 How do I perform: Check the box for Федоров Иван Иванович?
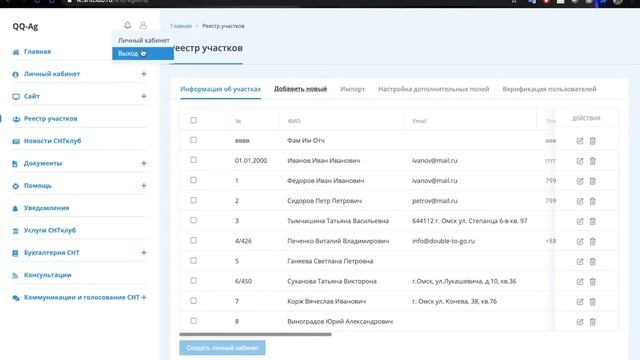(x=193, y=180)
